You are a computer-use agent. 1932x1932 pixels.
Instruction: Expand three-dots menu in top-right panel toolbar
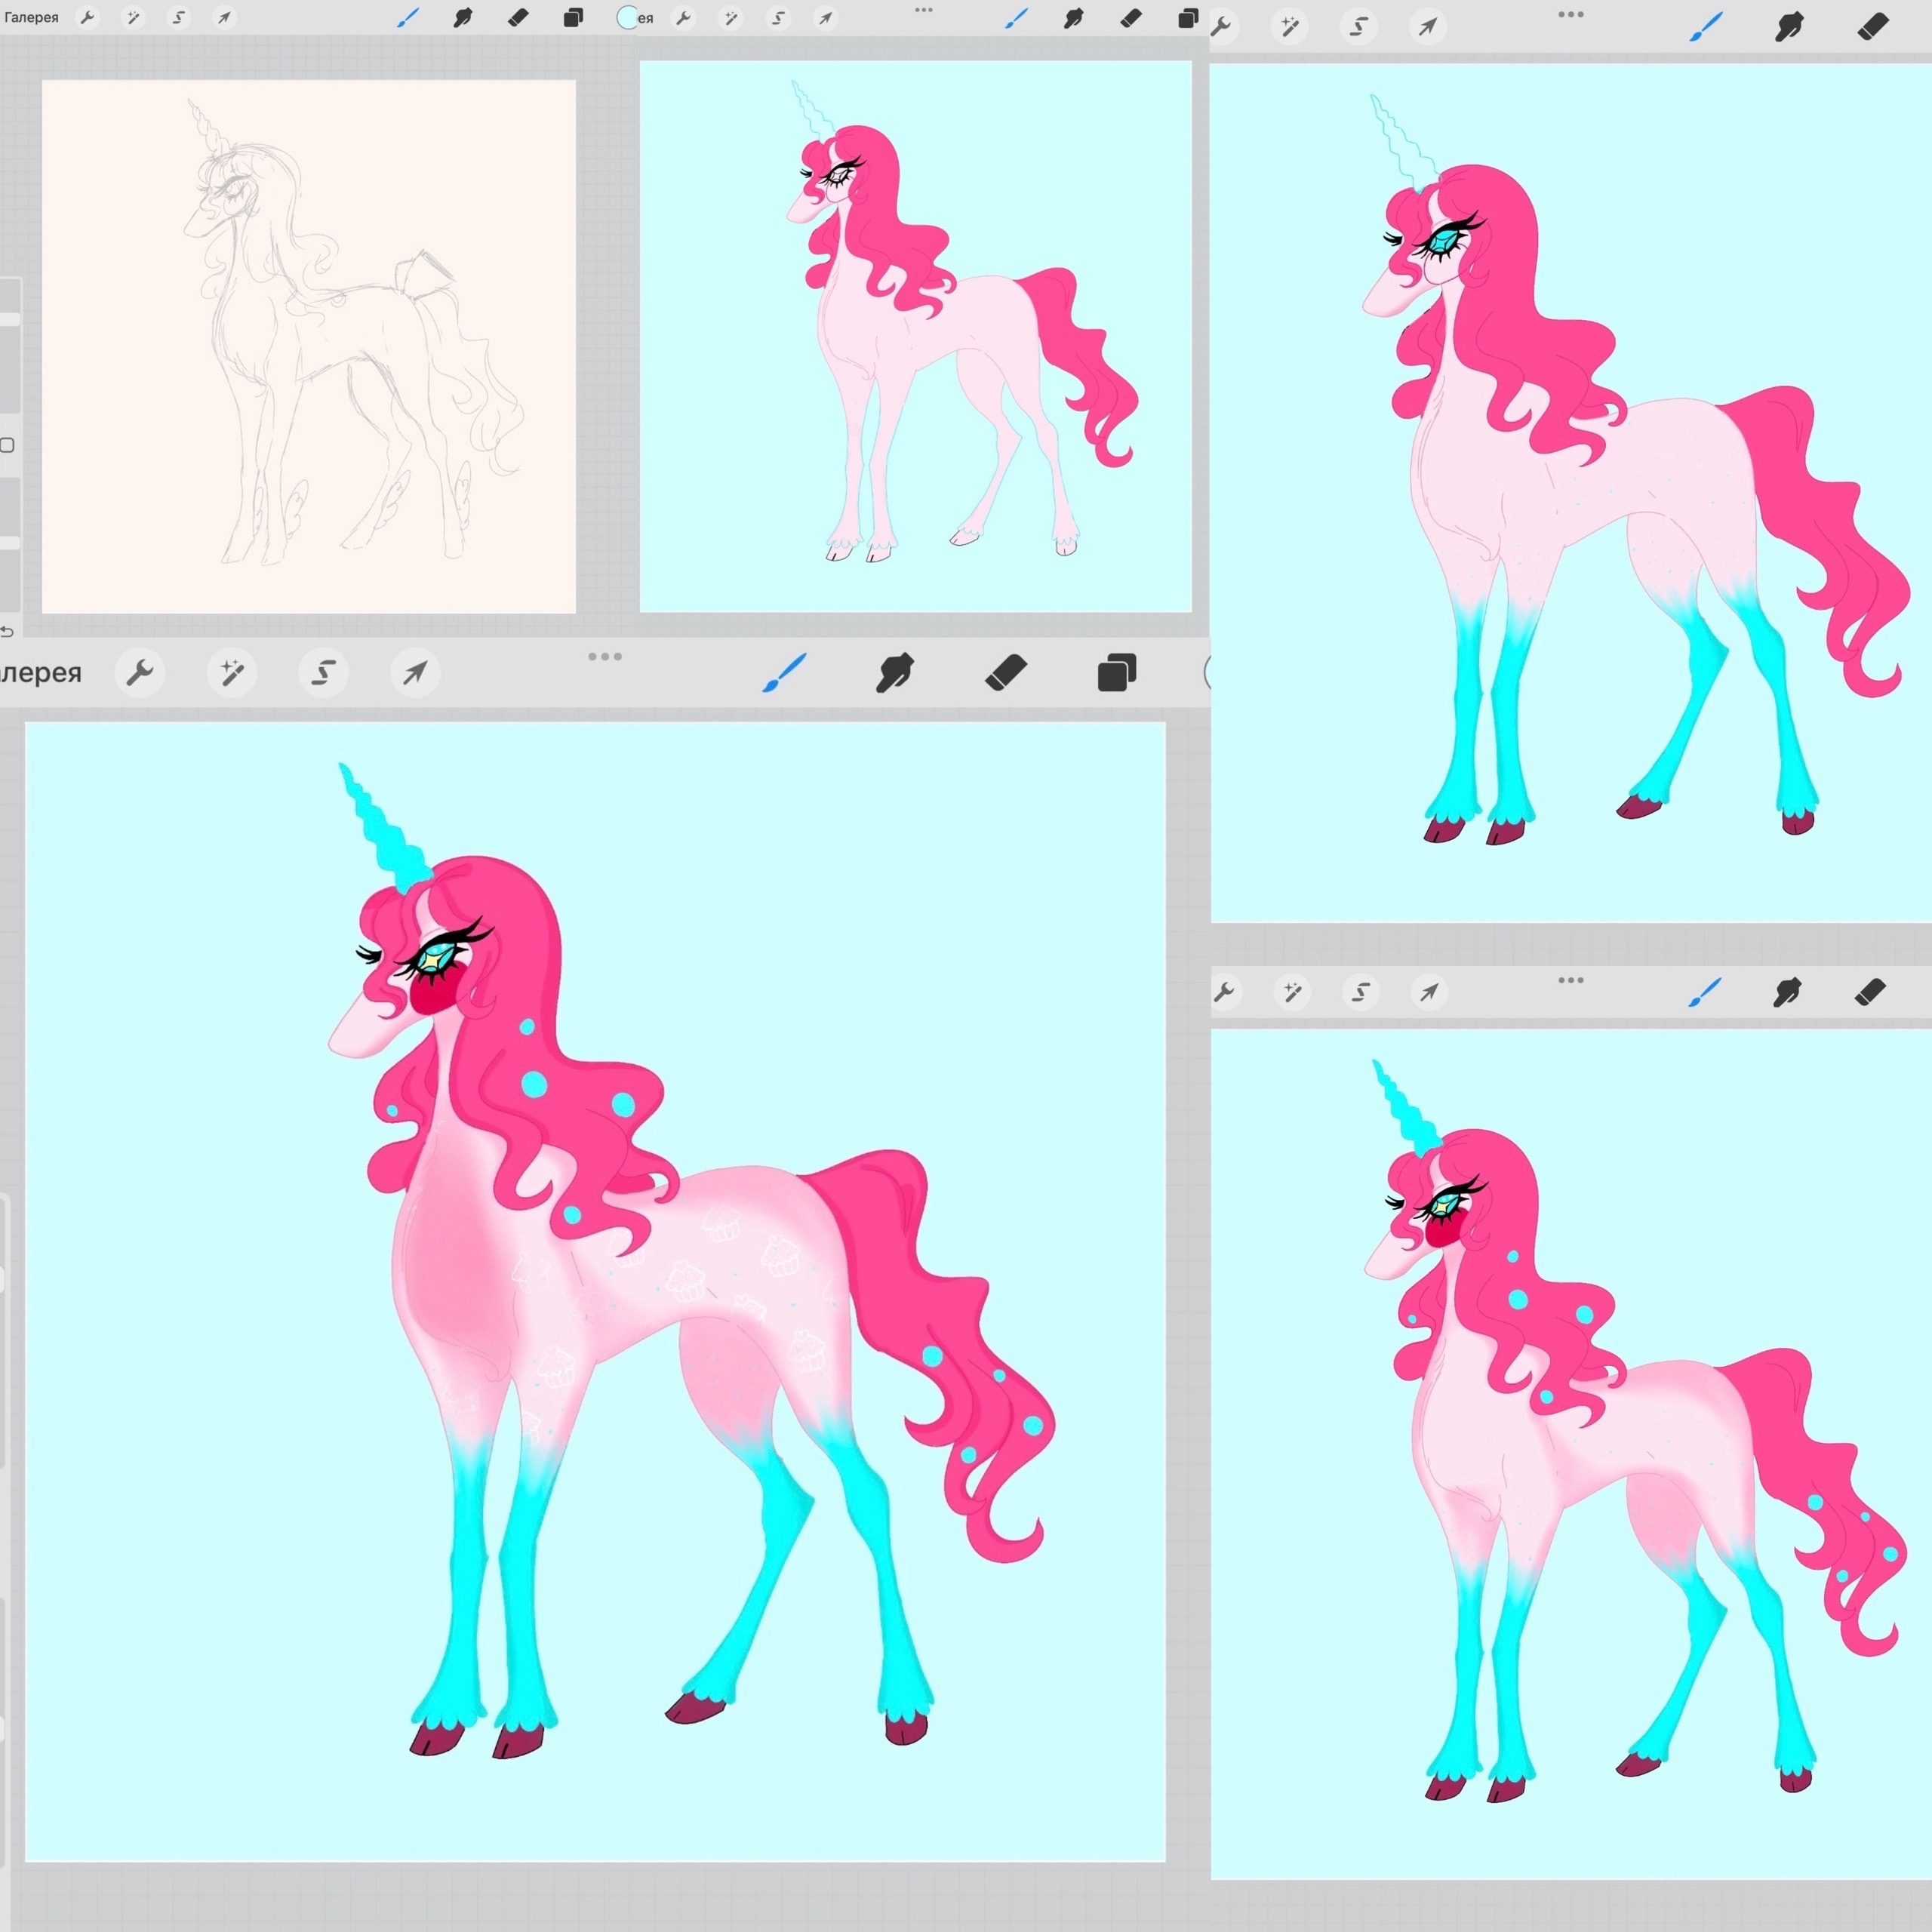tap(1571, 15)
